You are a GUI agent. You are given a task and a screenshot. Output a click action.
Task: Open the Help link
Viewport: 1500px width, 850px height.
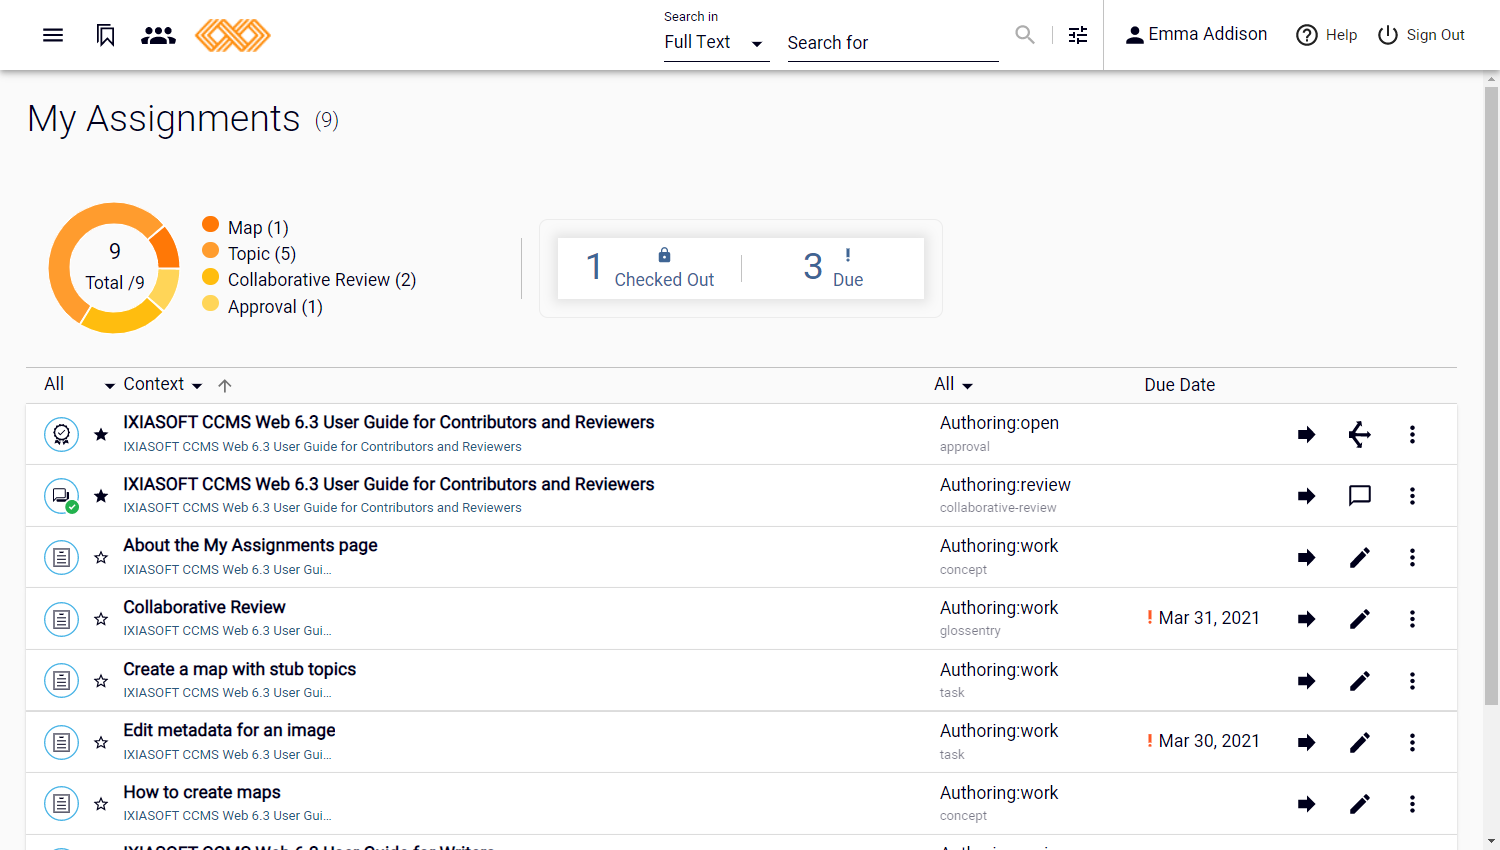pos(1327,35)
